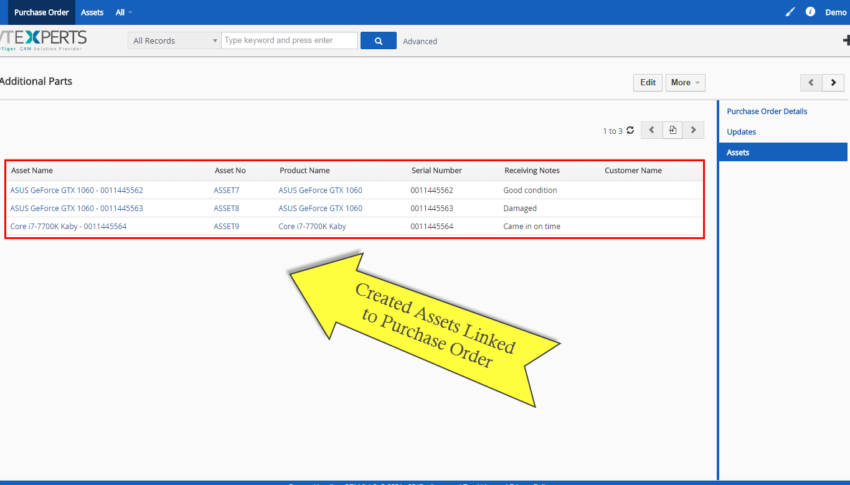
Task: Click serial number 0011445564 cell
Action: pos(432,227)
